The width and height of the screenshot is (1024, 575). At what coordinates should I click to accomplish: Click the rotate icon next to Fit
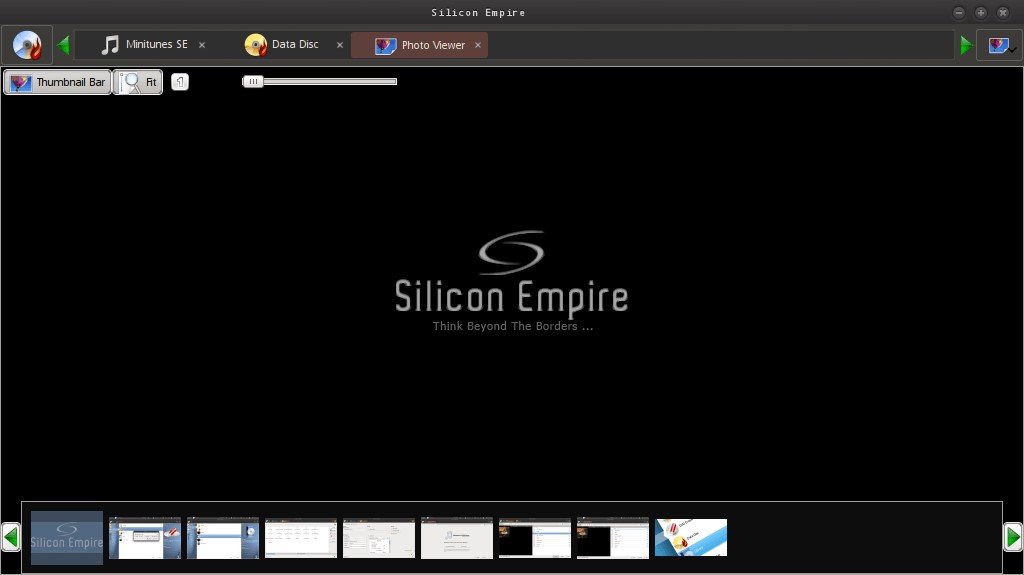coord(180,82)
